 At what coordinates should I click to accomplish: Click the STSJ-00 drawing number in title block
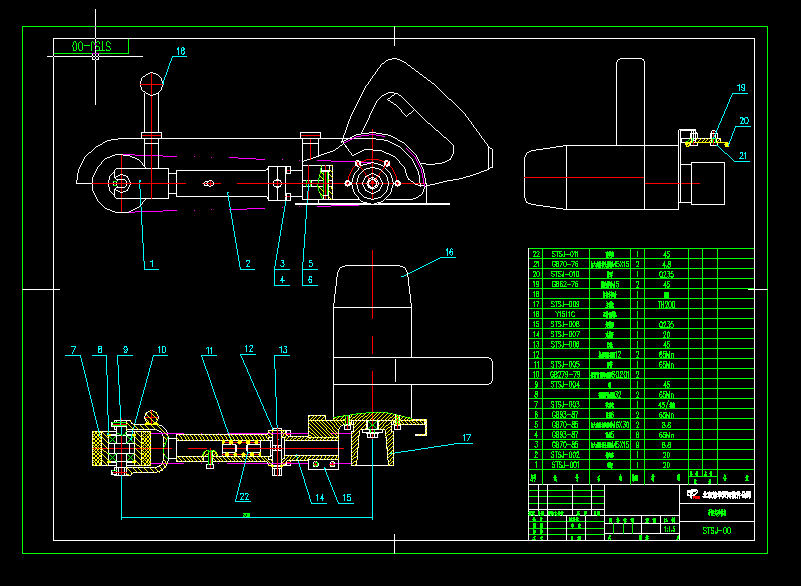718,529
